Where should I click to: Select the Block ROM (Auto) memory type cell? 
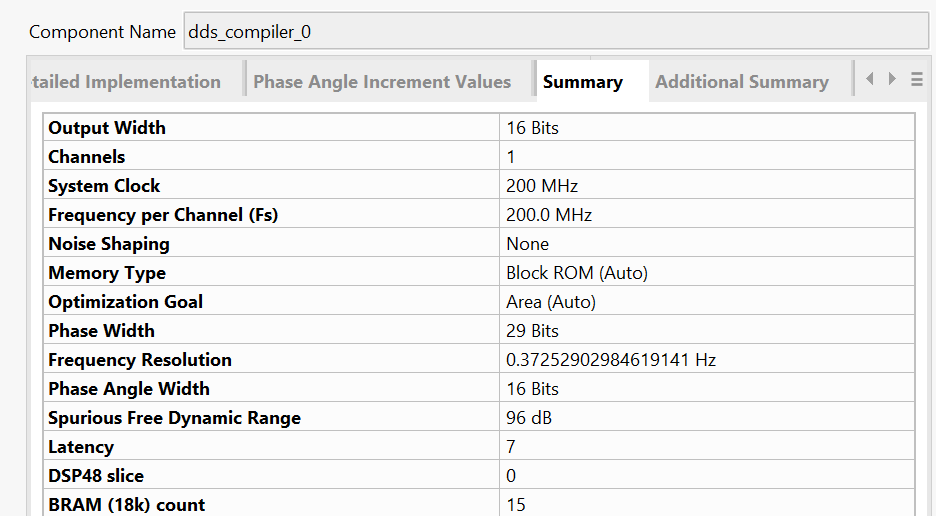[x=577, y=273]
